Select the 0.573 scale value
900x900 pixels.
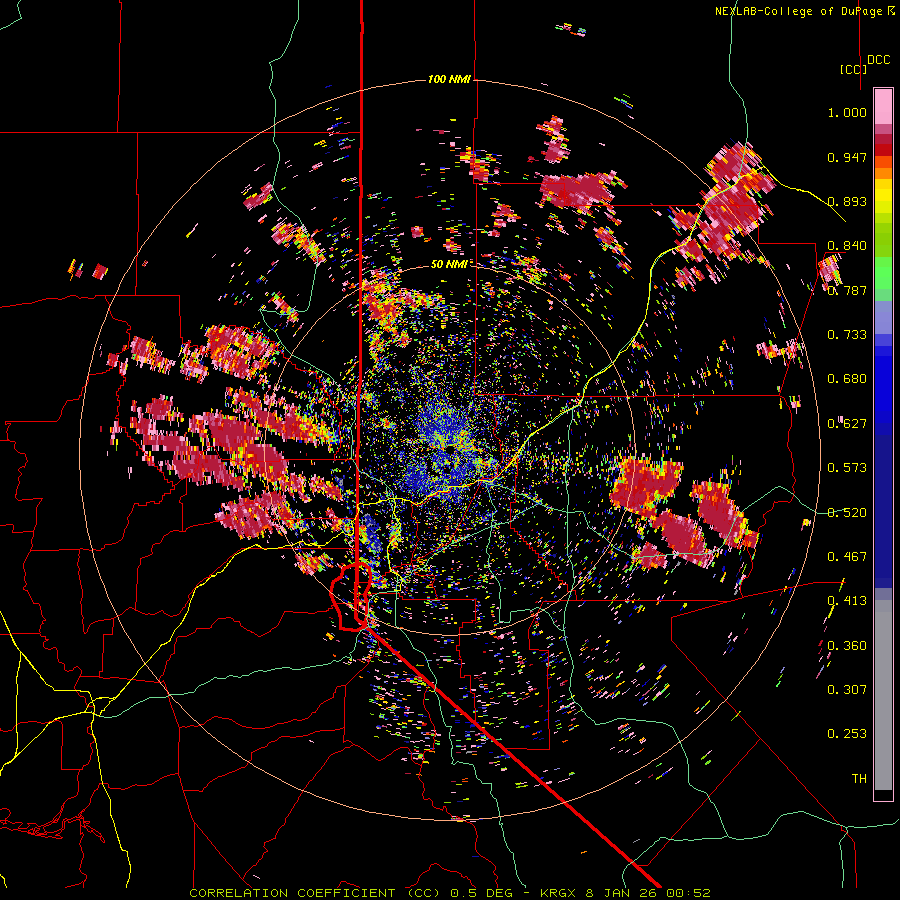coord(847,468)
